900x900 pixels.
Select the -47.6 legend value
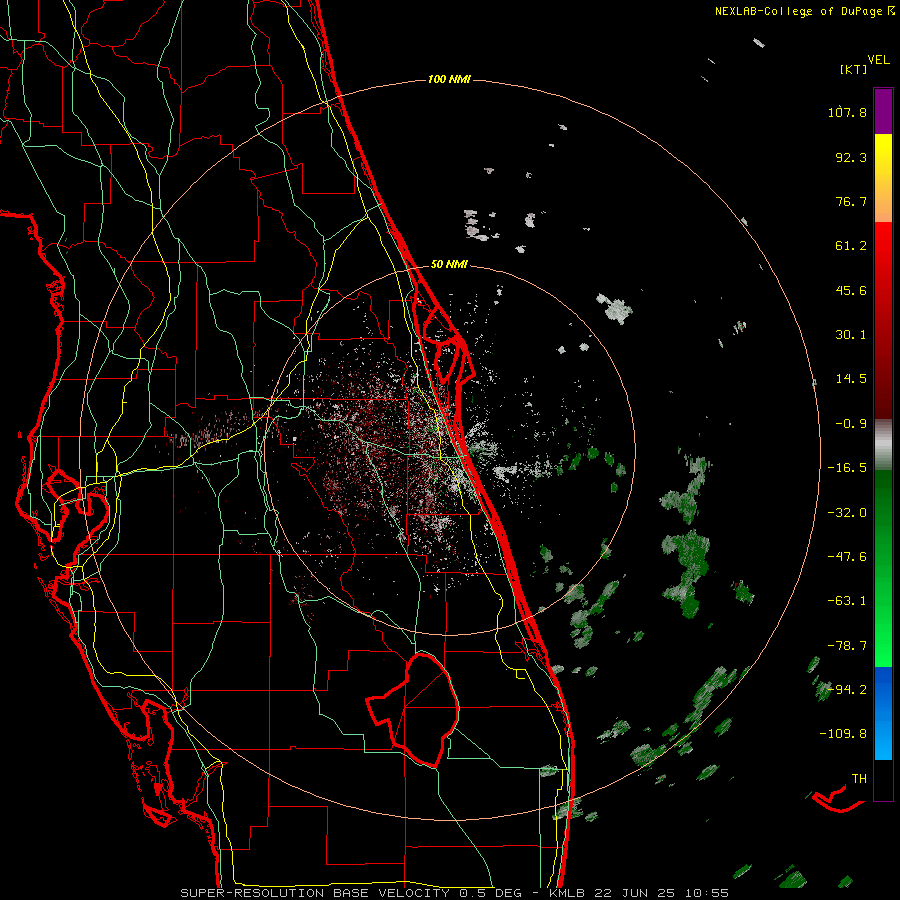(x=847, y=557)
